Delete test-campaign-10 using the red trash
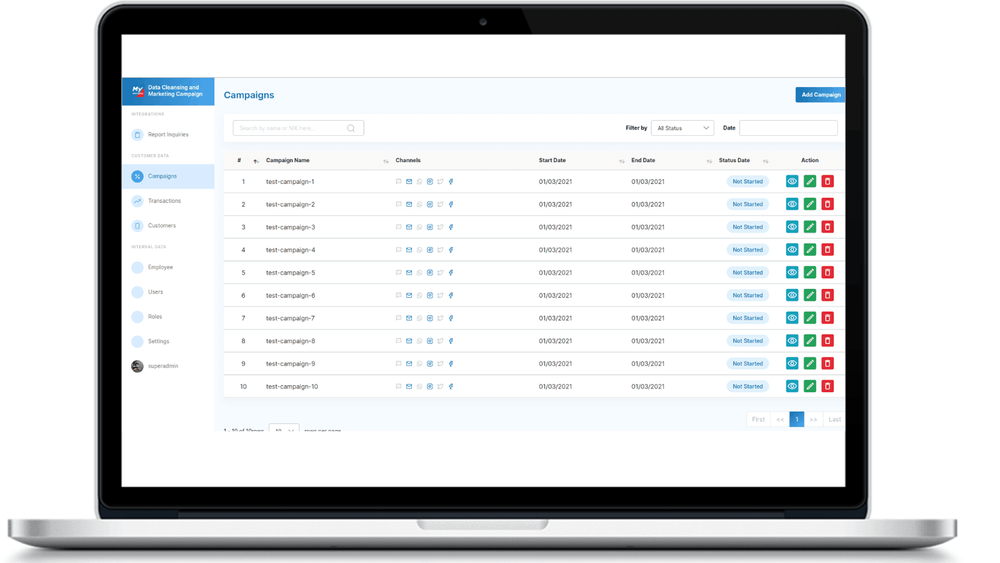The width and height of the screenshot is (1000, 563). [827, 386]
